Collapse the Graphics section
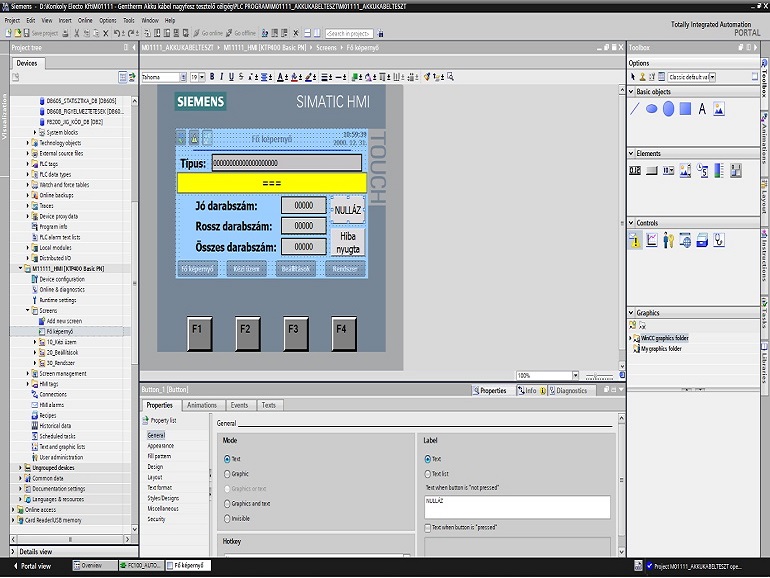The width and height of the screenshot is (770, 578). click(632, 312)
